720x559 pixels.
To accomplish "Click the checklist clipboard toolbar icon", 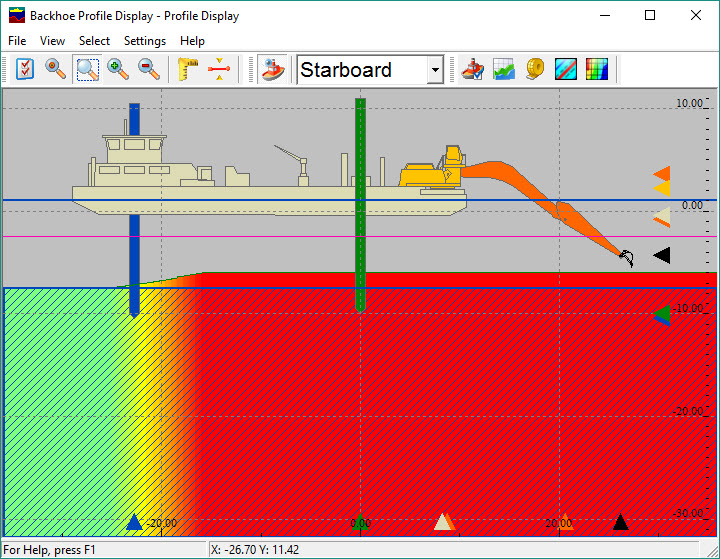I will (x=26, y=69).
